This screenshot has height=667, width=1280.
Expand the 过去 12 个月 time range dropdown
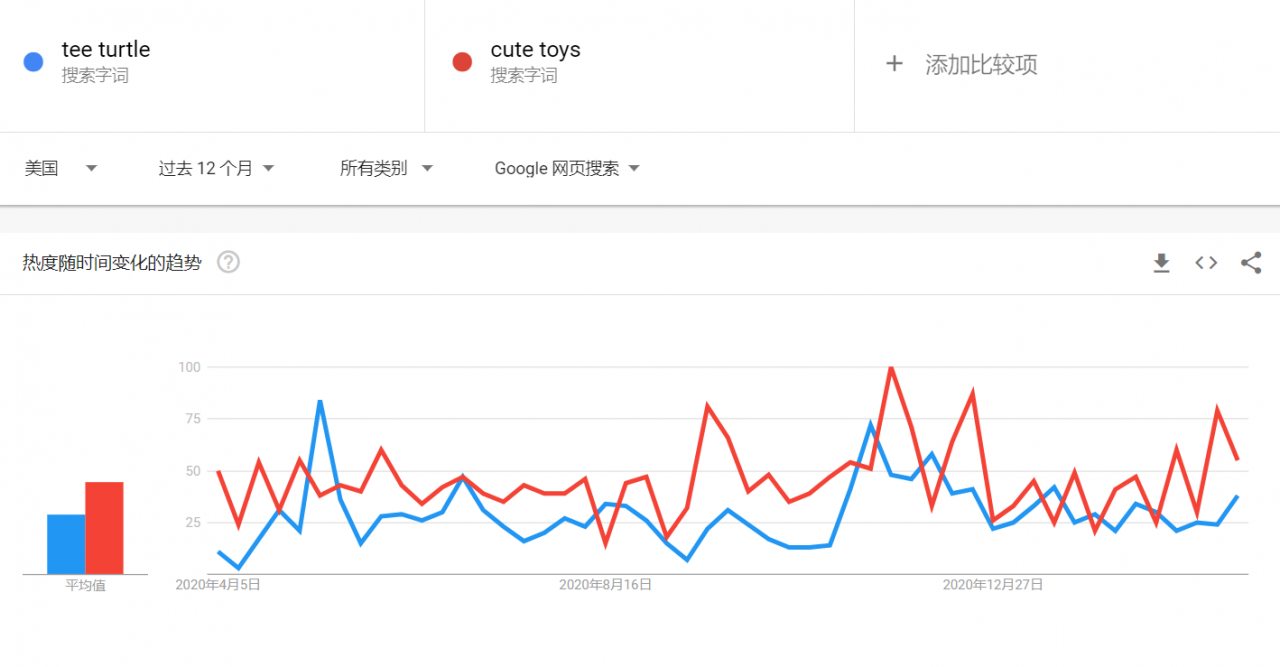216,168
